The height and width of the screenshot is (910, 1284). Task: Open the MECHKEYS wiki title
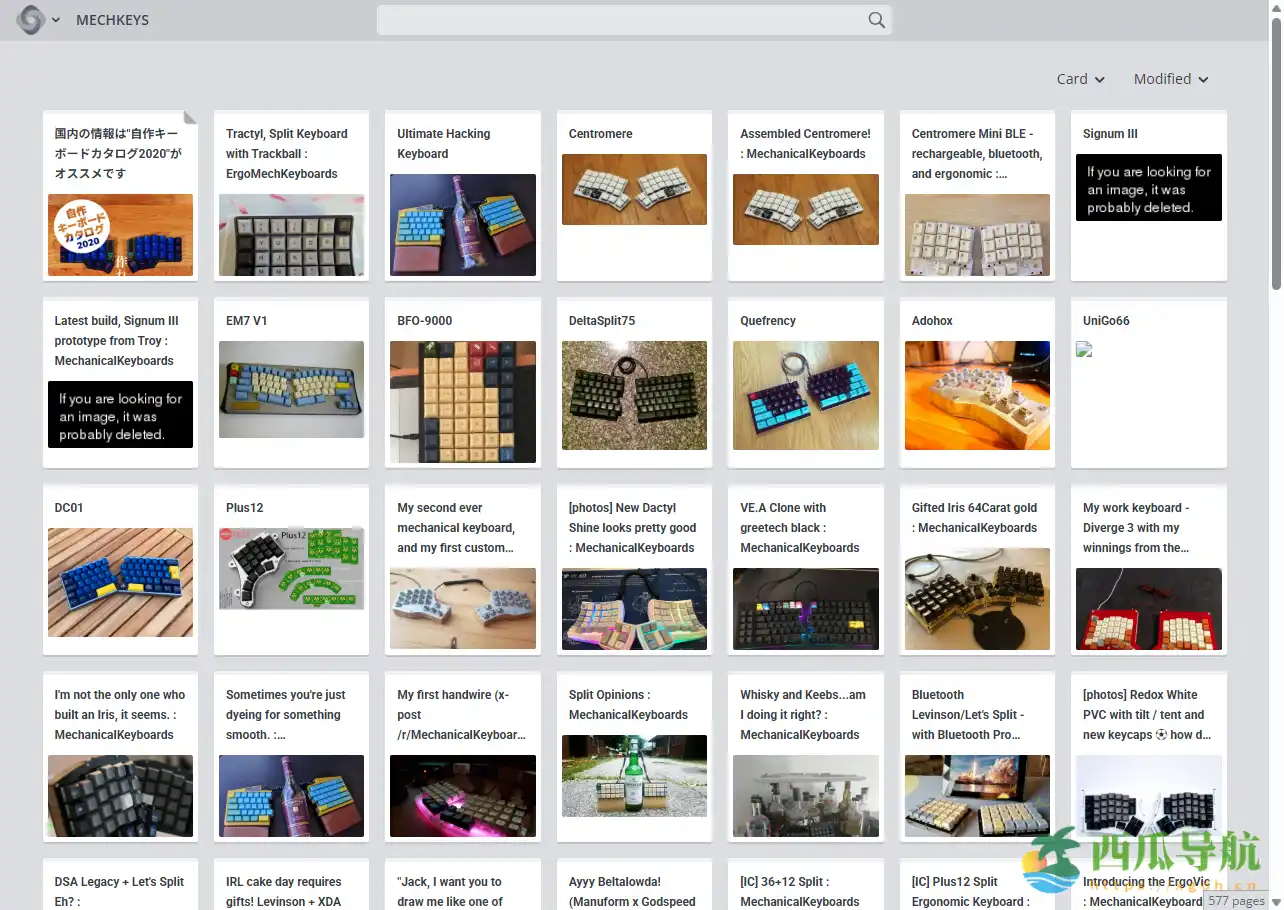click(x=112, y=20)
